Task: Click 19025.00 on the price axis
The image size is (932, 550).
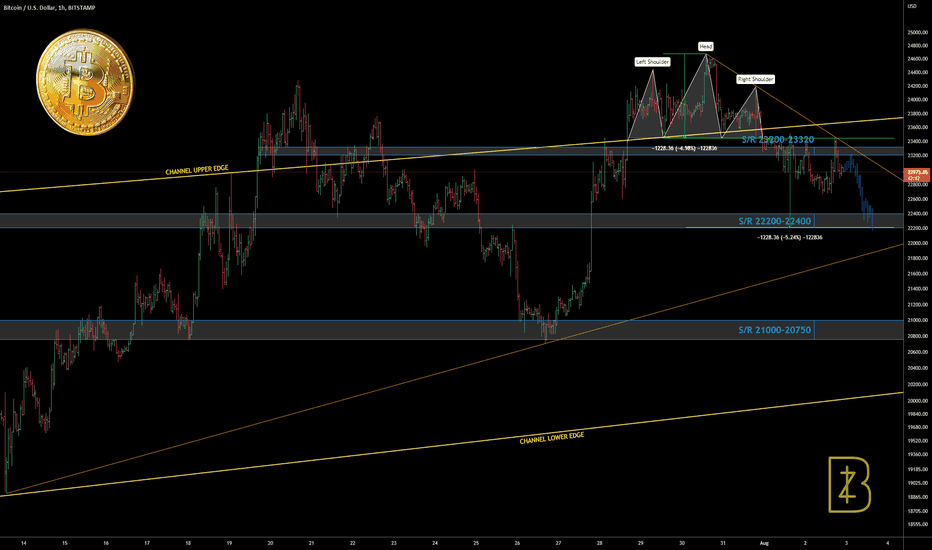Action: pos(918,483)
